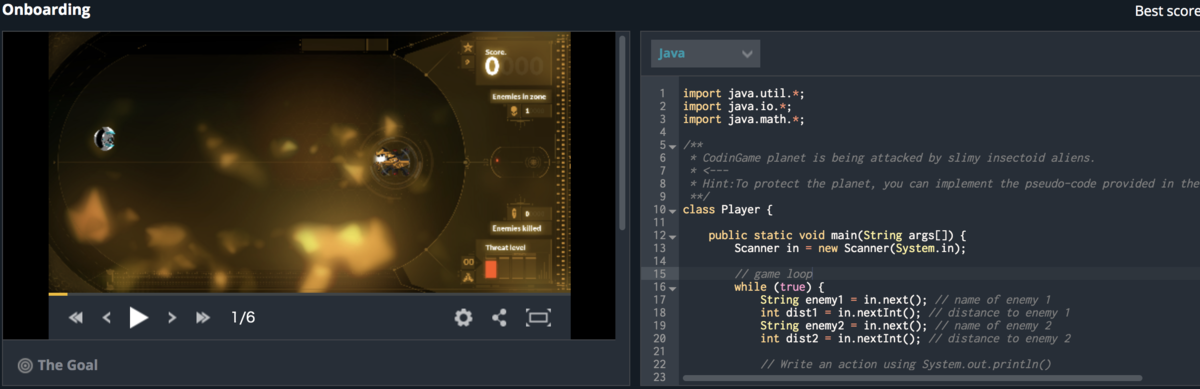Image resolution: width=1200 pixels, height=389 pixels.
Task: Open the Java language dropdown
Action: coord(705,53)
